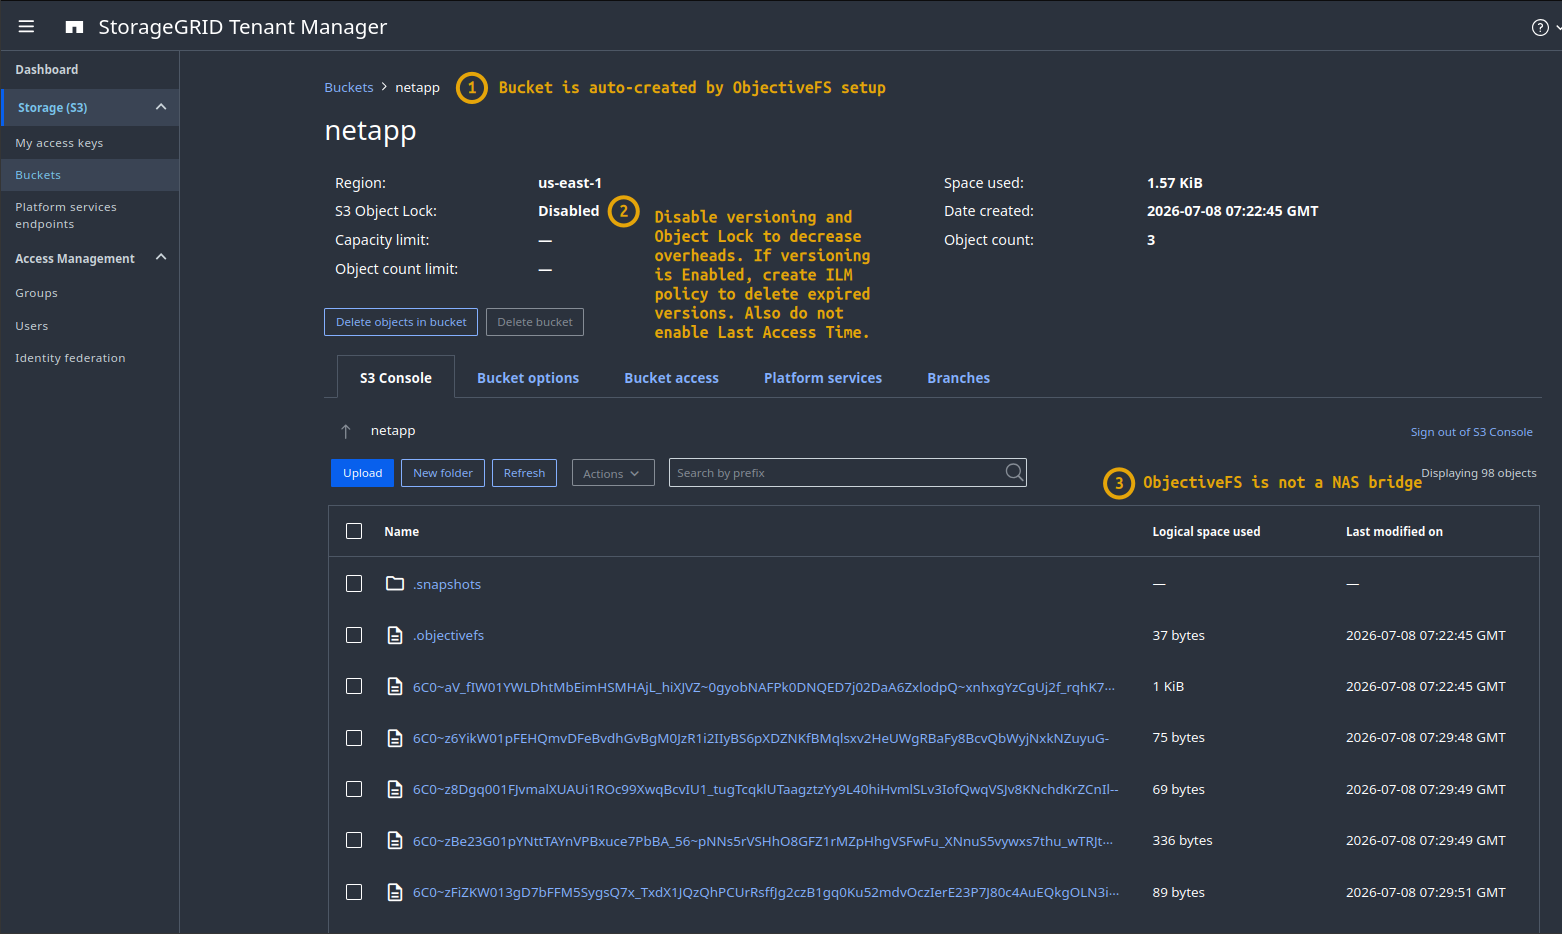Open object link starting 6C0~zFiZKW013
1562x934 pixels.
point(766,892)
